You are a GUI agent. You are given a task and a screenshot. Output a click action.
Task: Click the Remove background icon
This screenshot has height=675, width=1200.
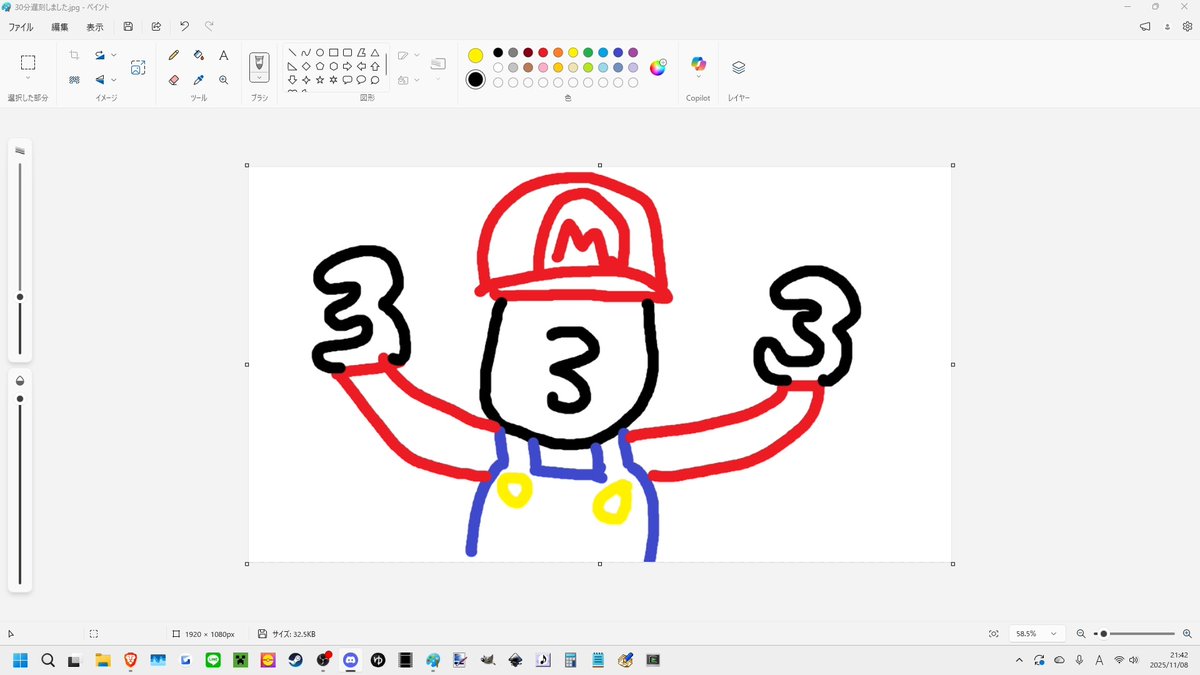coord(74,80)
